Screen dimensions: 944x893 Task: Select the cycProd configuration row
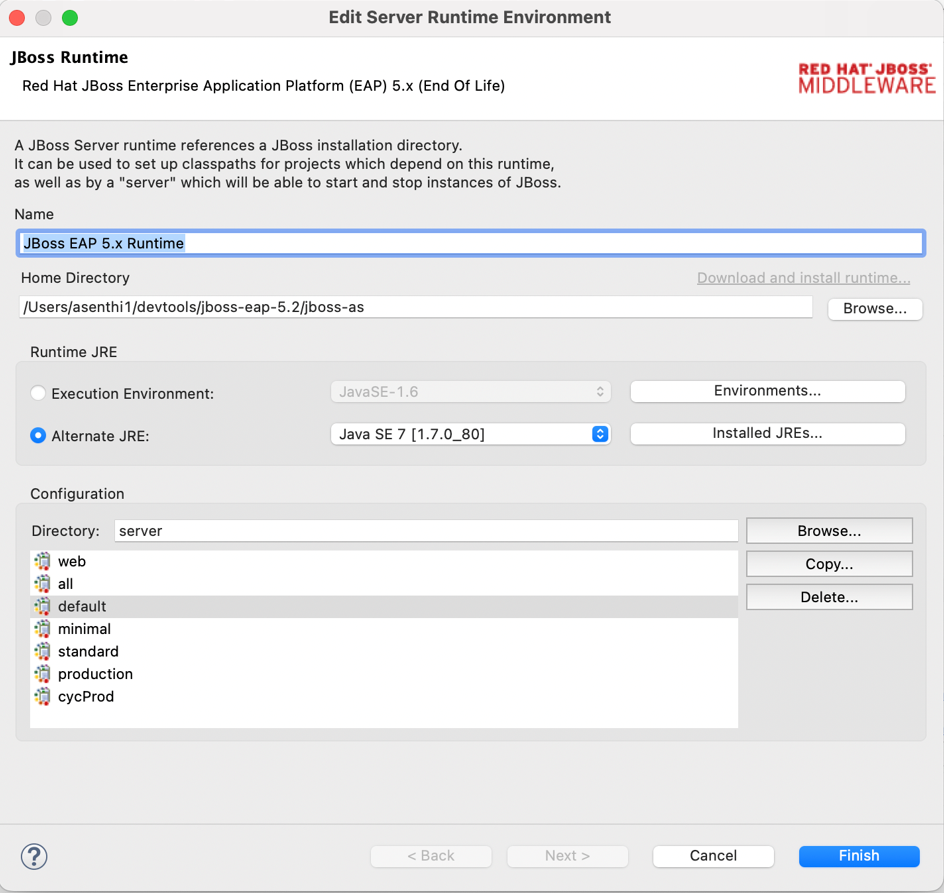click(384, 697)
